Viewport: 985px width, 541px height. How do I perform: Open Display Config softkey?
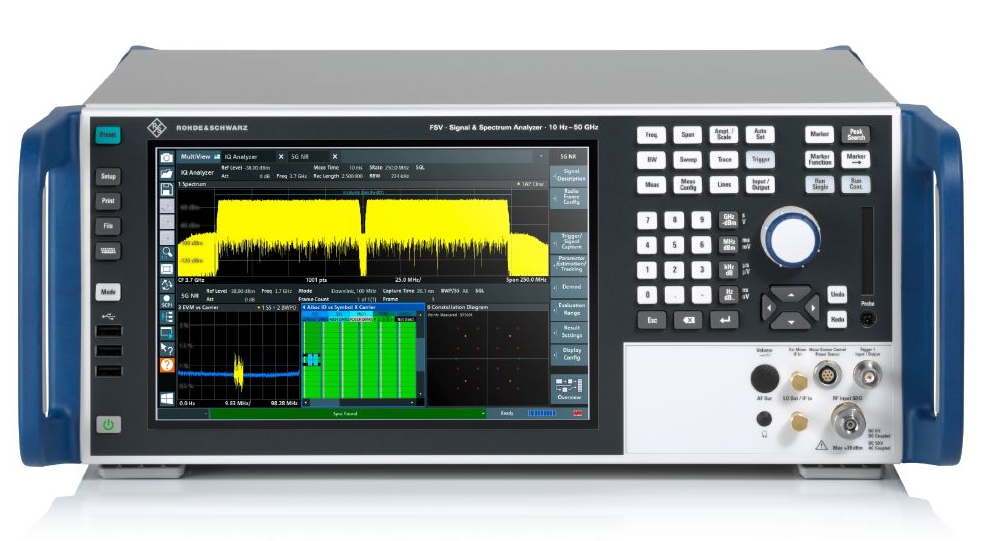click(x=569, y=354)
